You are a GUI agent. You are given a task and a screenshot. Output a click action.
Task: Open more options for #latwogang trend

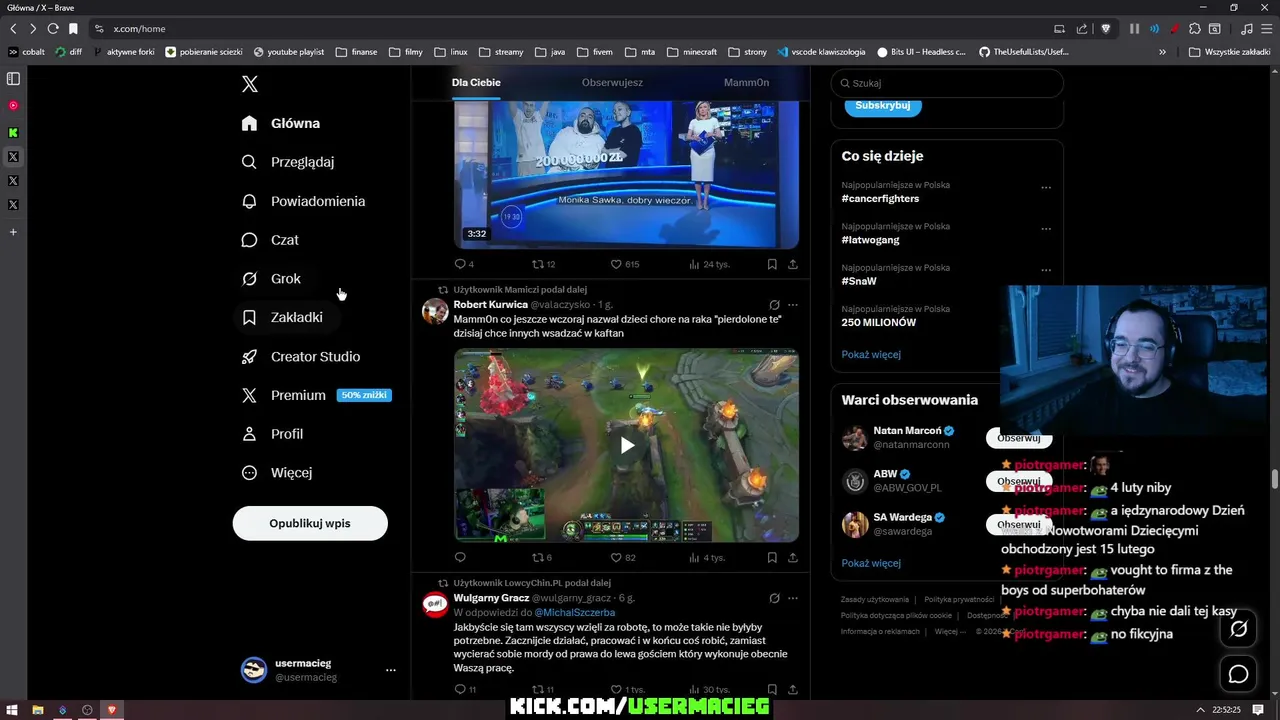point(1046,228)
